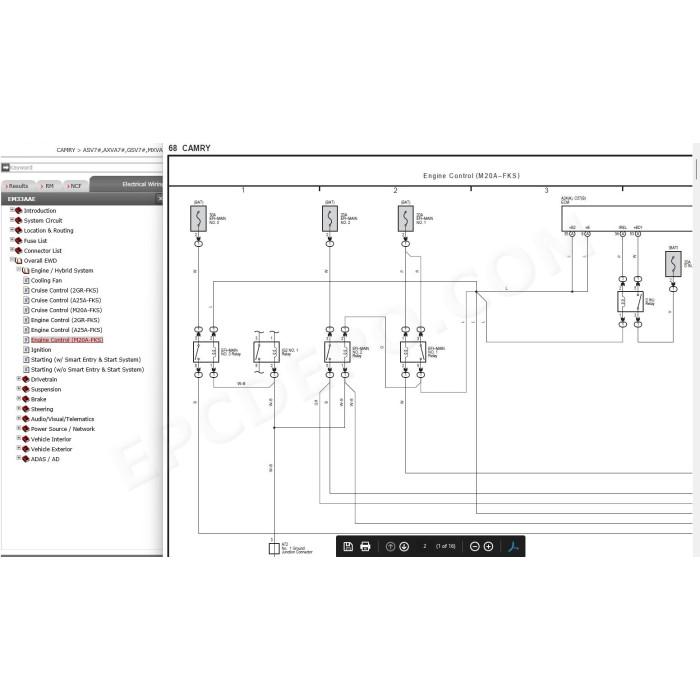Switch to the Results tab

tap(17, 186)
